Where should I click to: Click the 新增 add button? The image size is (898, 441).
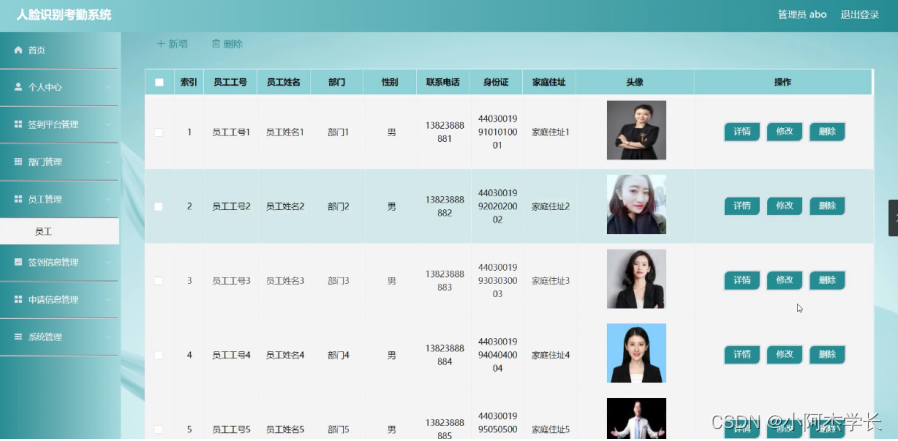[x=172, y=44]
